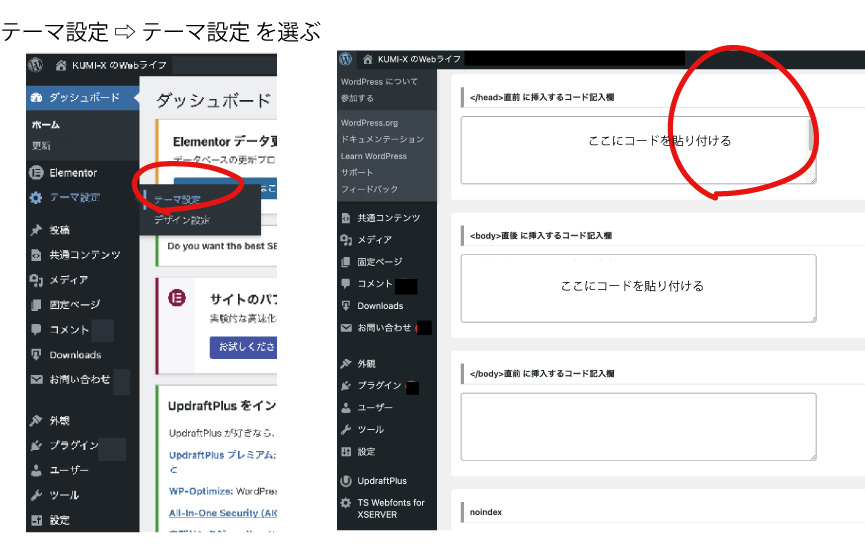Choose デザイン設定 in the flyout submenu

coord(182,220)
